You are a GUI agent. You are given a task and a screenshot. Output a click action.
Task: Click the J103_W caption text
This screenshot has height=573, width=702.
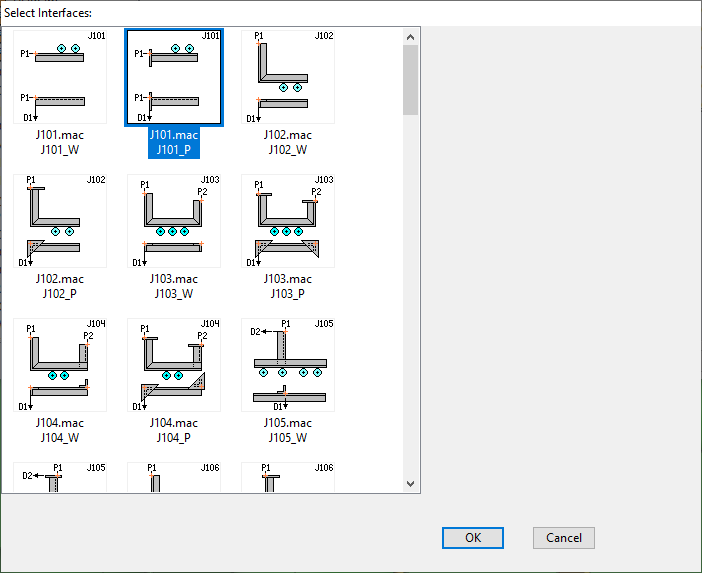[x=174, y=294]
